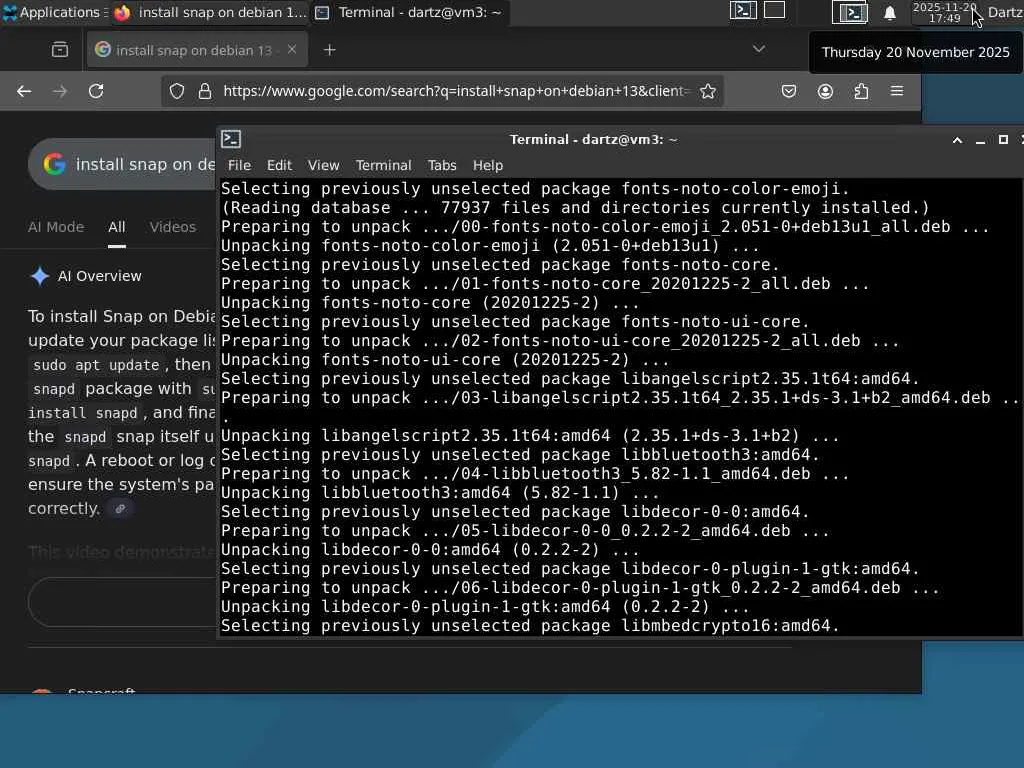Minimize the terminal window
This screenshot has width=1024, height=768.
tap(980, 140)
